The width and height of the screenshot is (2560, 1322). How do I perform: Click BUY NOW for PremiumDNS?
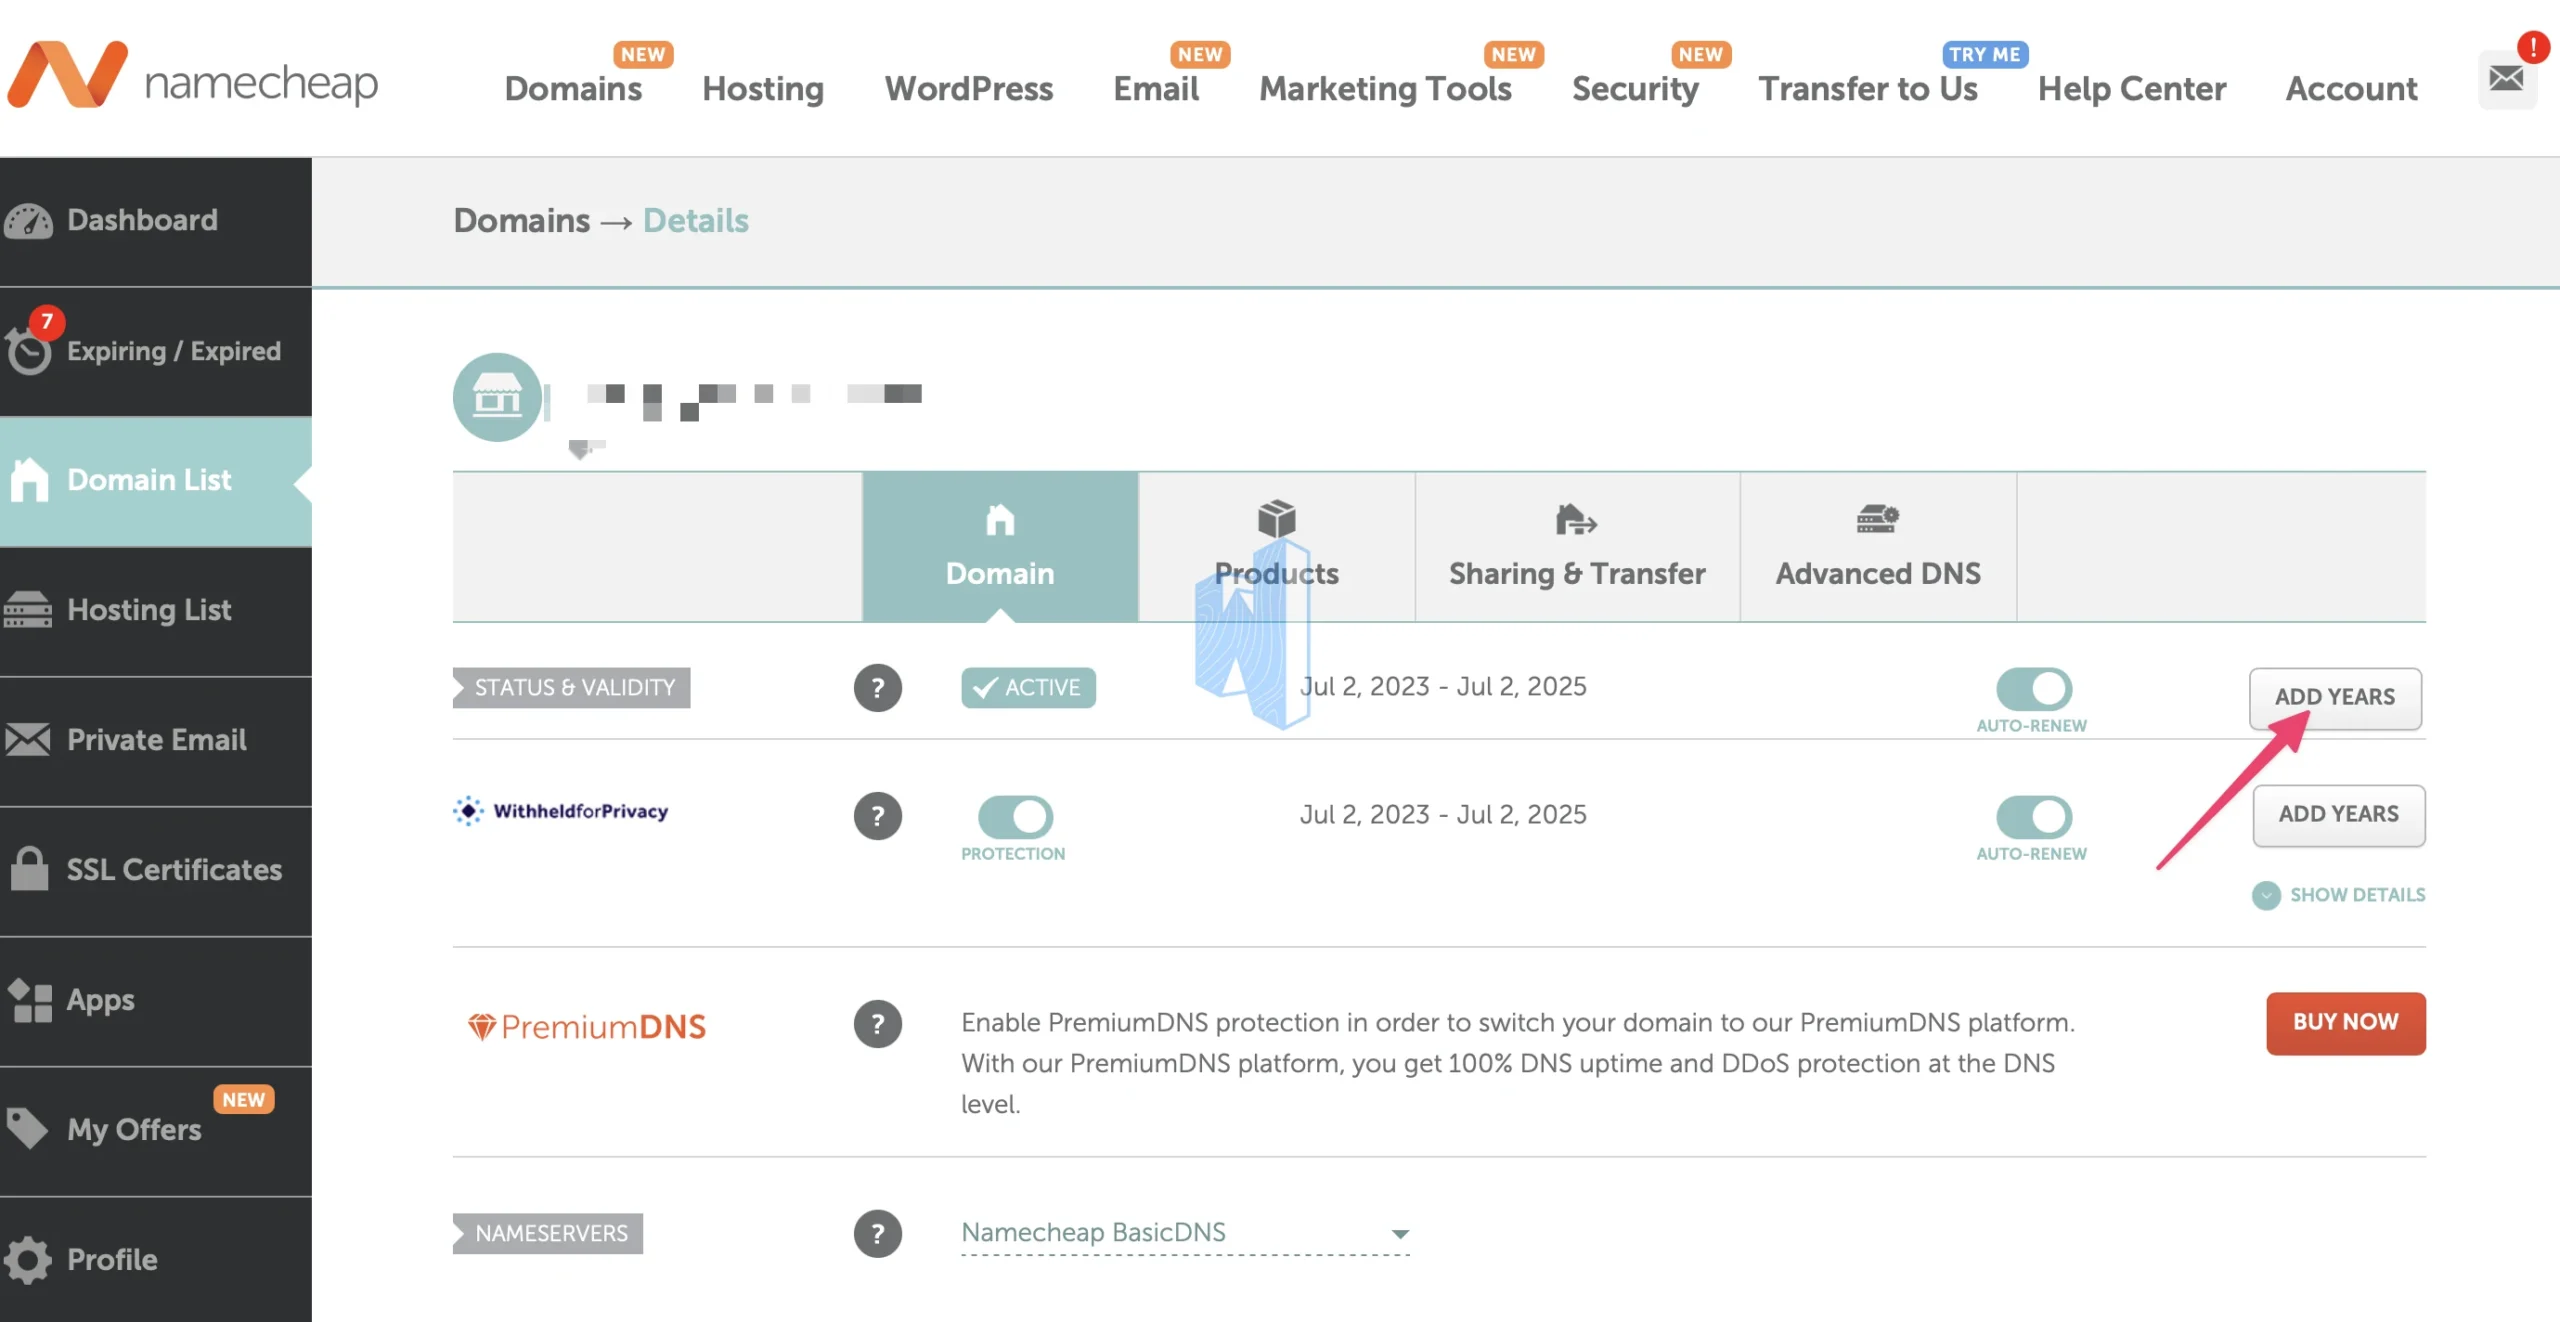click(x=2344, y=1024)
